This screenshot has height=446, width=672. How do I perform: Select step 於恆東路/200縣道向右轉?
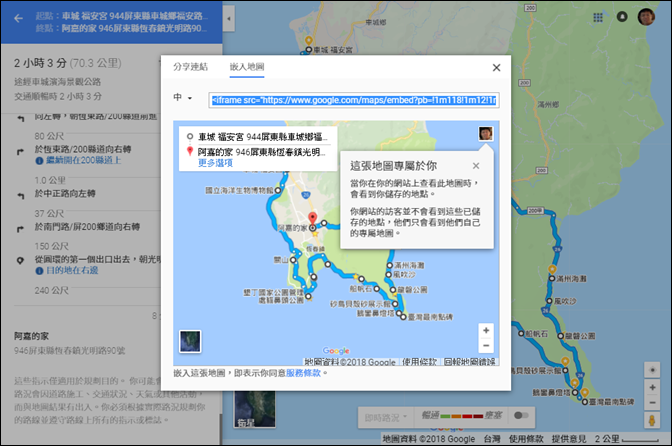[x=83, y=149]
